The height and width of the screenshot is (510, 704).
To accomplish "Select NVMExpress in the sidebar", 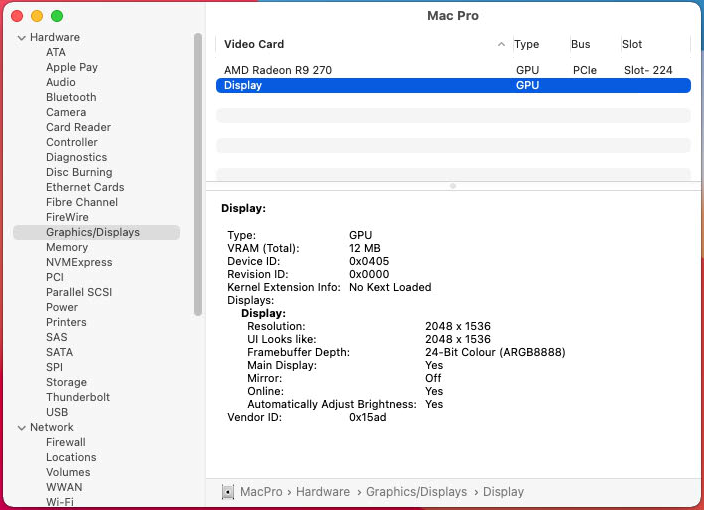I will tap(79, 262).
